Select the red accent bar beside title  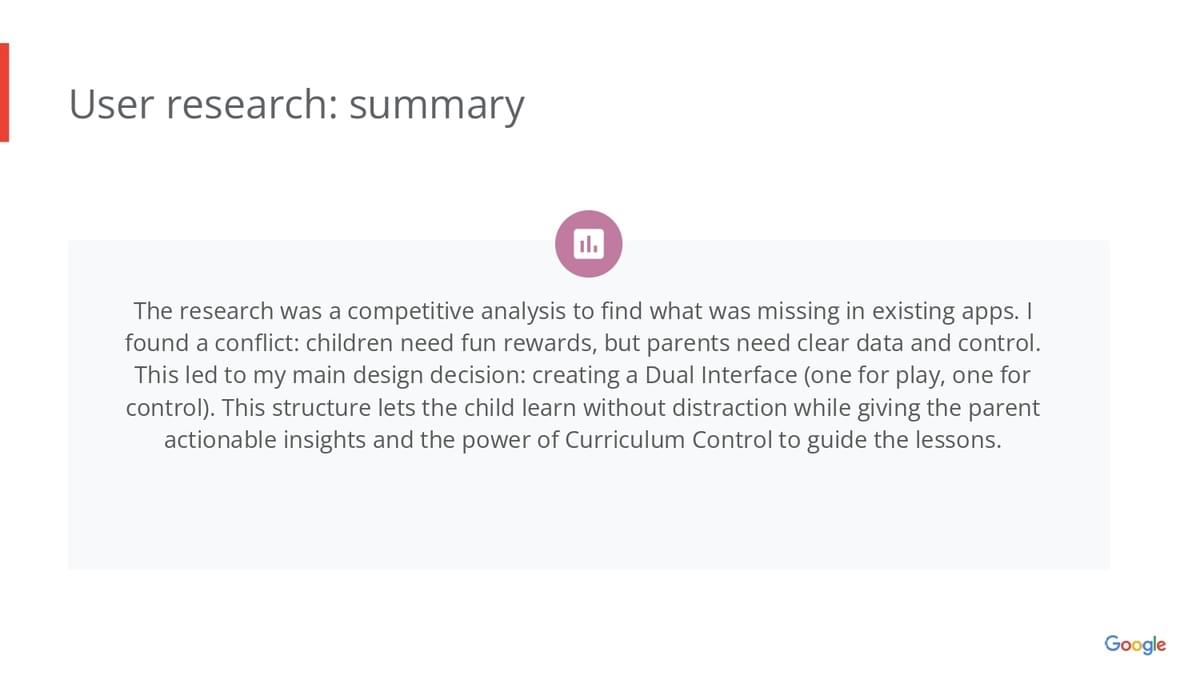pos(4,92)
